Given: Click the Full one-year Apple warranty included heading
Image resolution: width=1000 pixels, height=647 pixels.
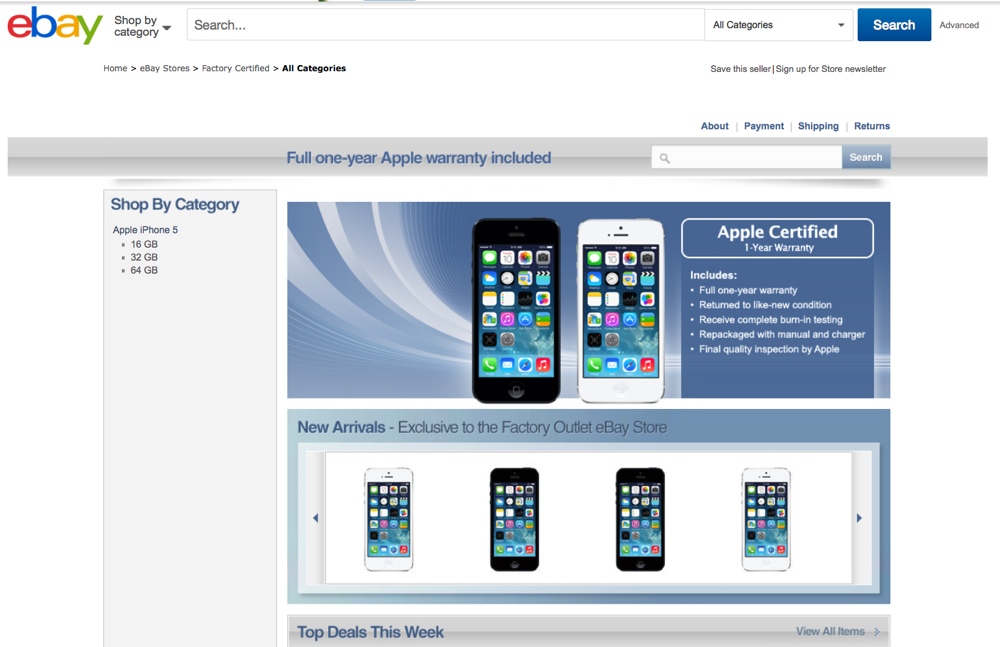Looking at the screenshot, I should [x=418, y=158].
